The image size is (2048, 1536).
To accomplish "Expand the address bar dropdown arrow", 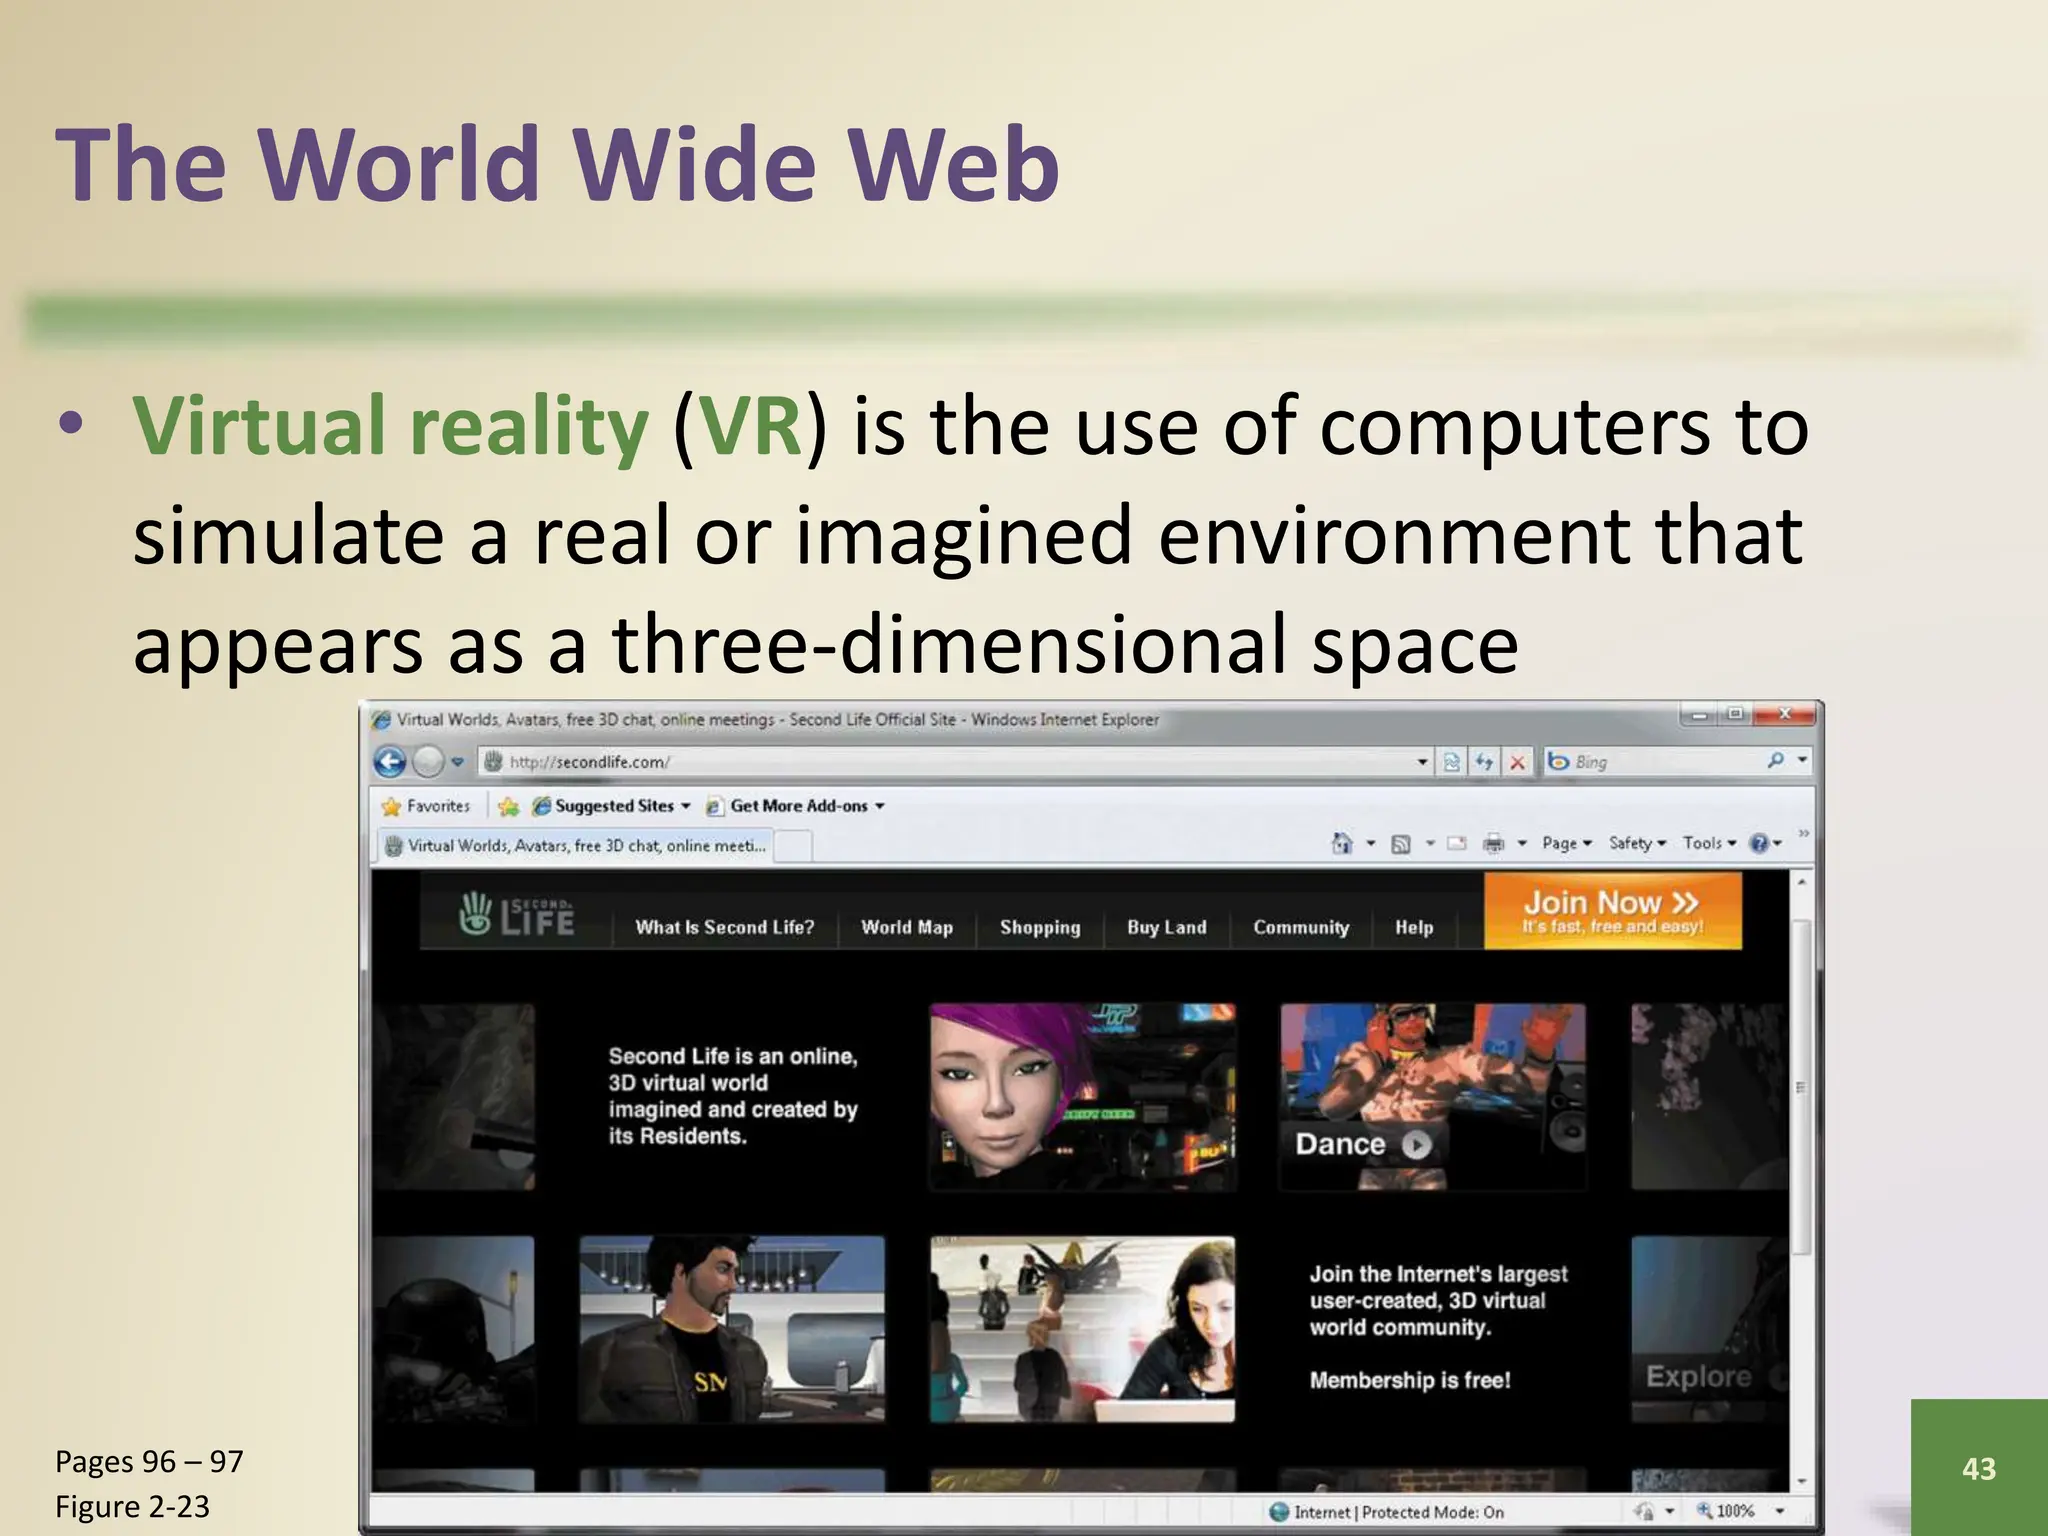I will 1423,762.
